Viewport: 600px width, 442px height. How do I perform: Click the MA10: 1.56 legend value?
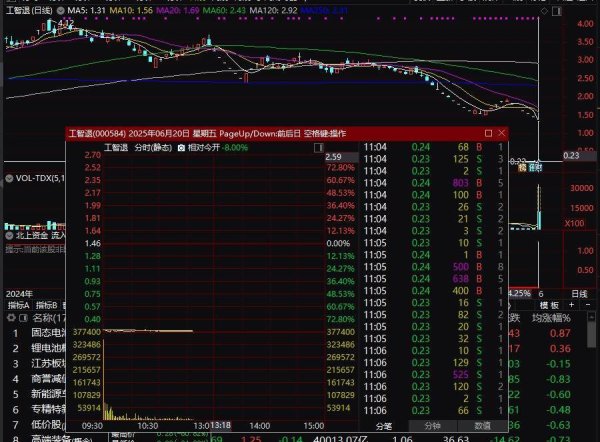click(x=131, y=10)
